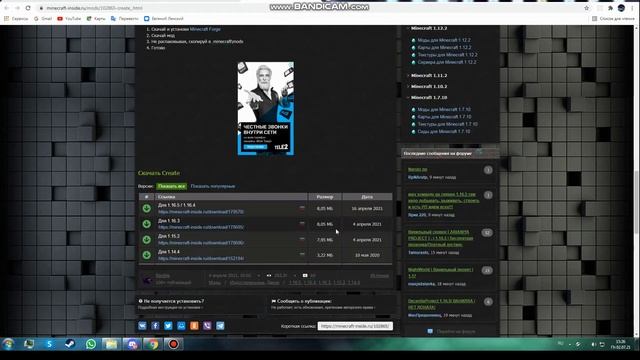Open the Переводчик bookmark

tap(125, 19)
